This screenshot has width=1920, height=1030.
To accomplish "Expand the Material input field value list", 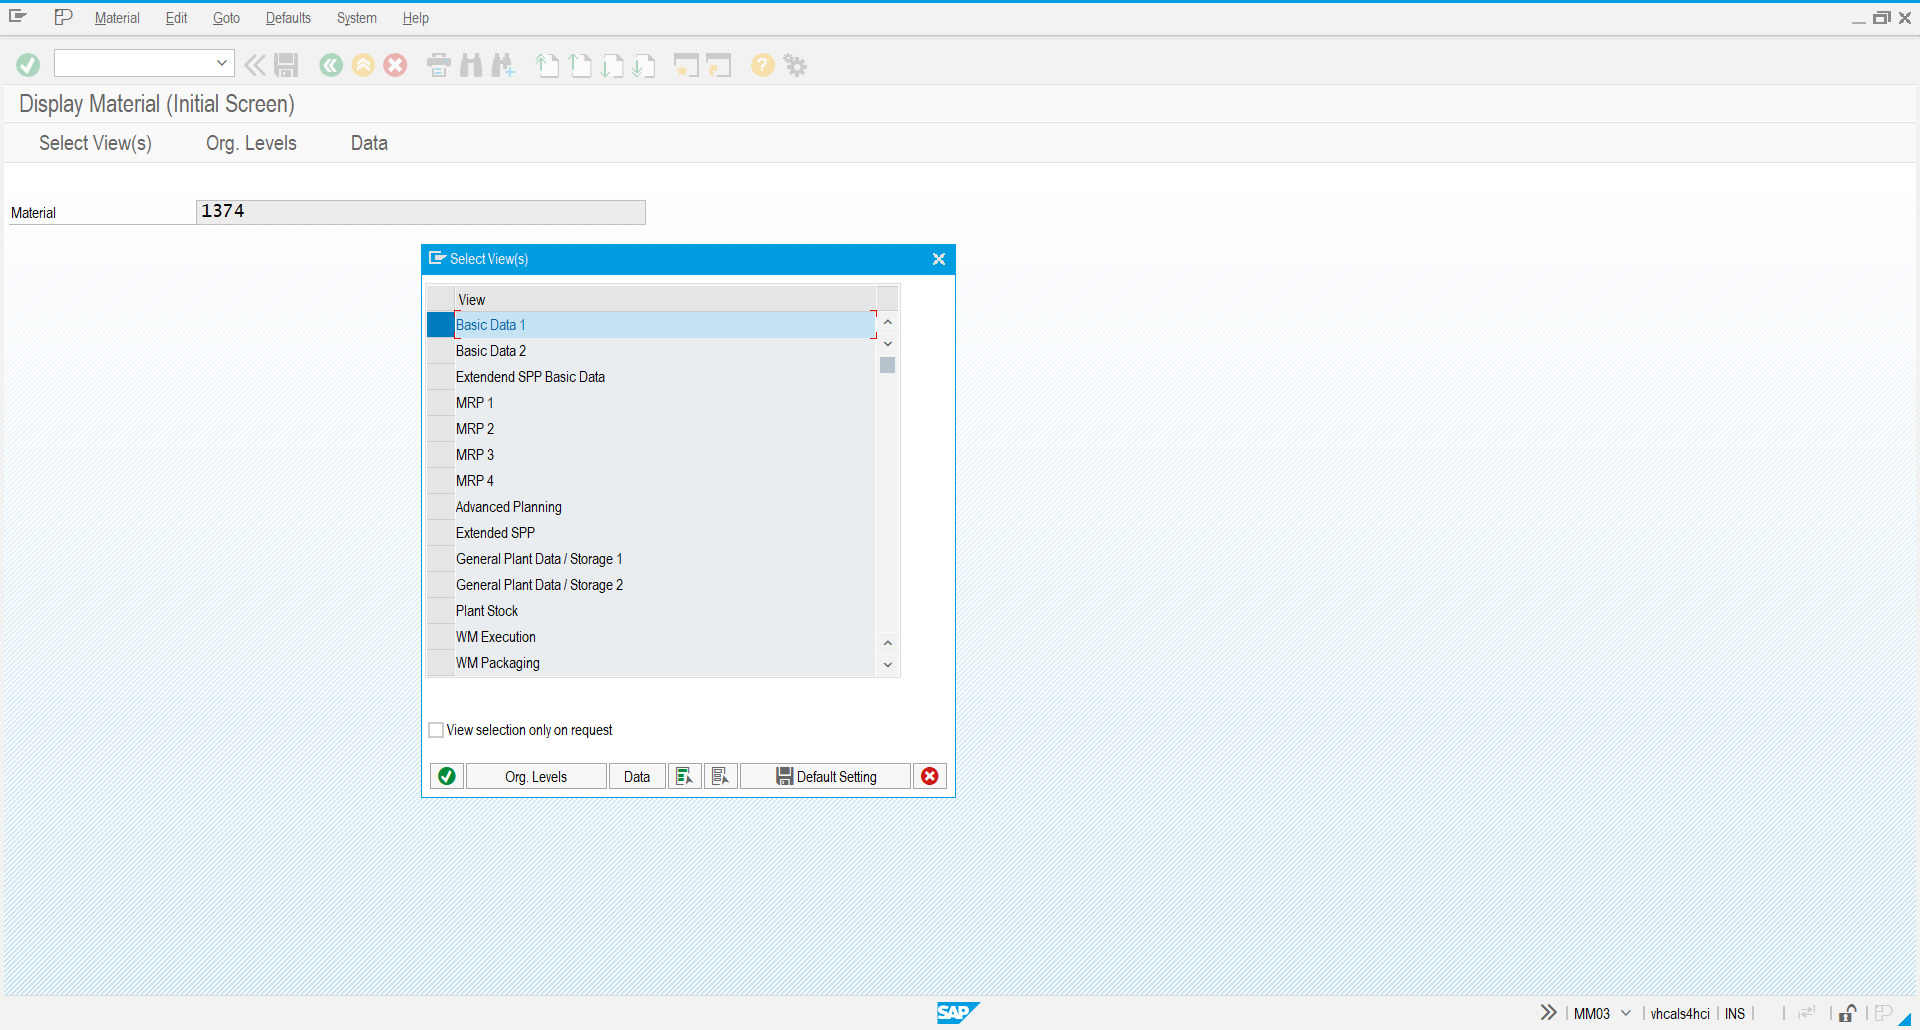I will (634, 212).
